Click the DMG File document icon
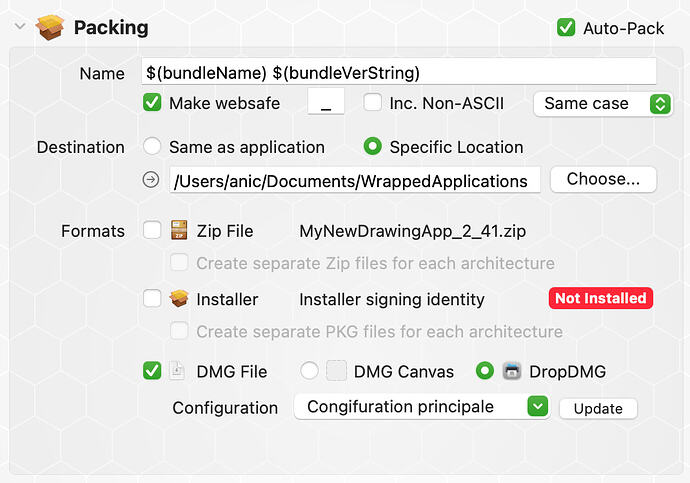This screenshot has width=690, height=483. click(x=177, y=370)
